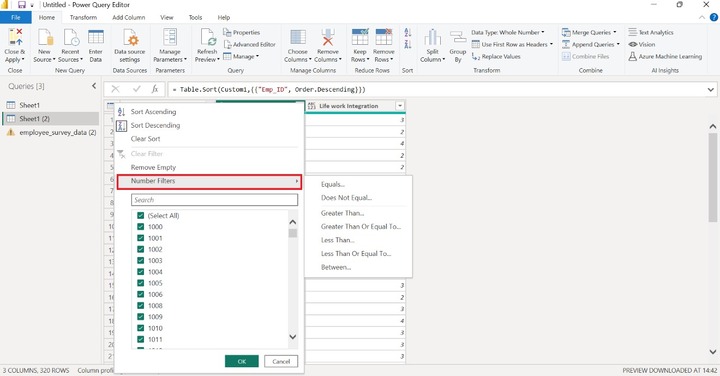
Task: Click the Cancel button
Action: [x=281, y=361]
